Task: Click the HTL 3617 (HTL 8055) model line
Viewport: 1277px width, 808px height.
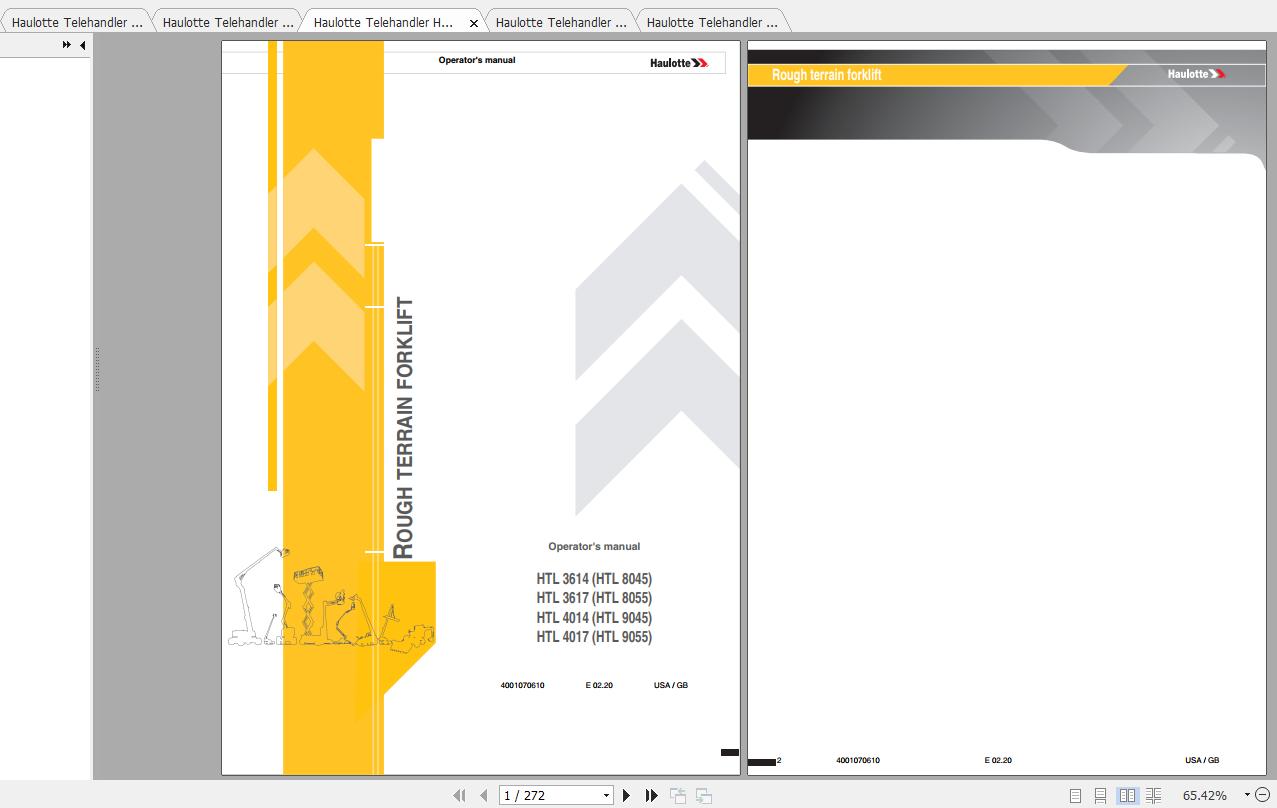Action: (594, 598)
